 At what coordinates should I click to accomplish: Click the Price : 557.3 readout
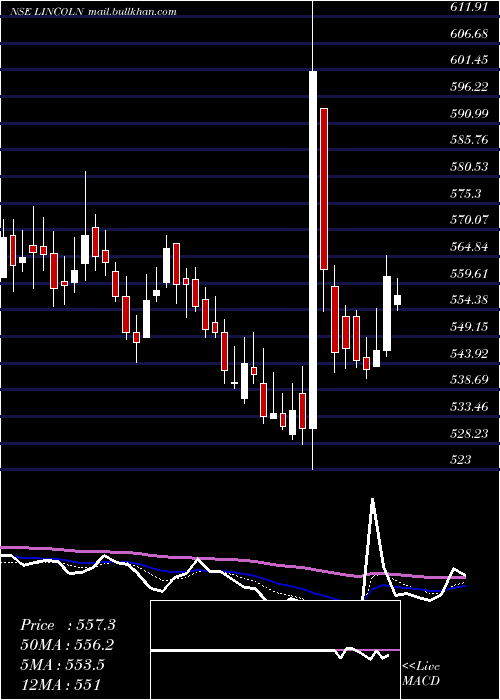click(68, 625)
